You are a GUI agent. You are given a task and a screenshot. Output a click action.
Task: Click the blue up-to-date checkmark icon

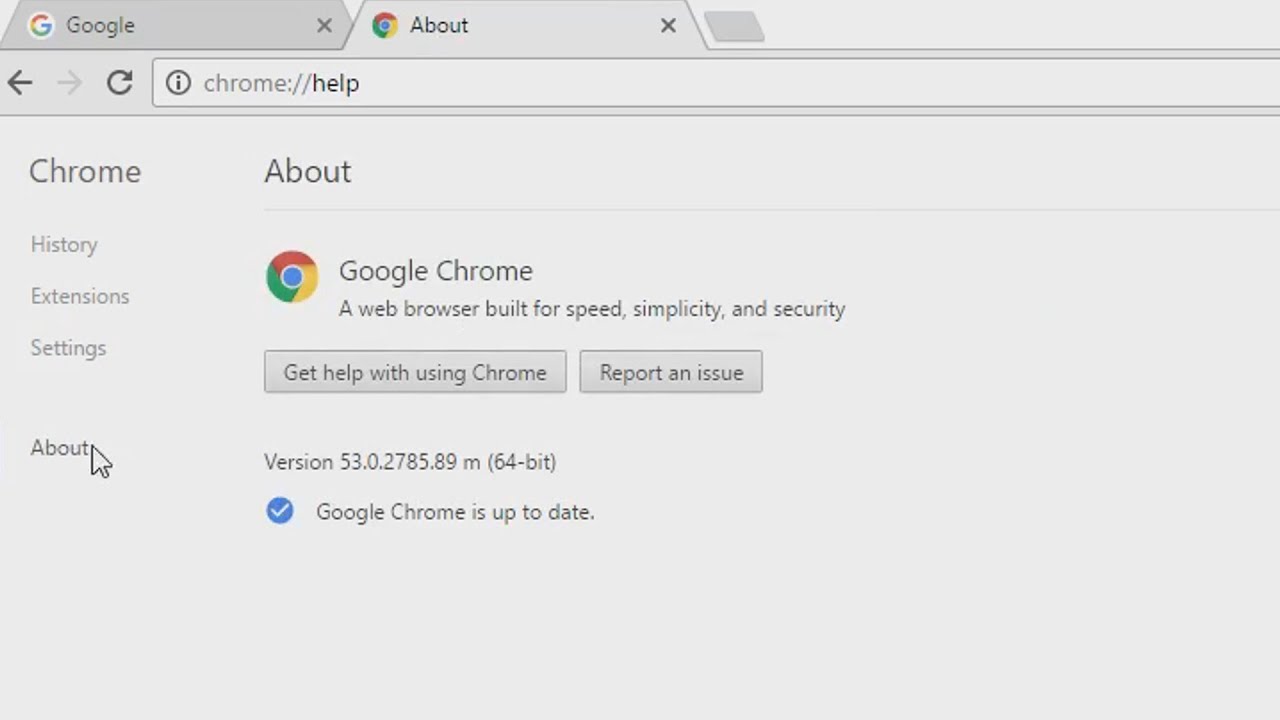(280, 511)
